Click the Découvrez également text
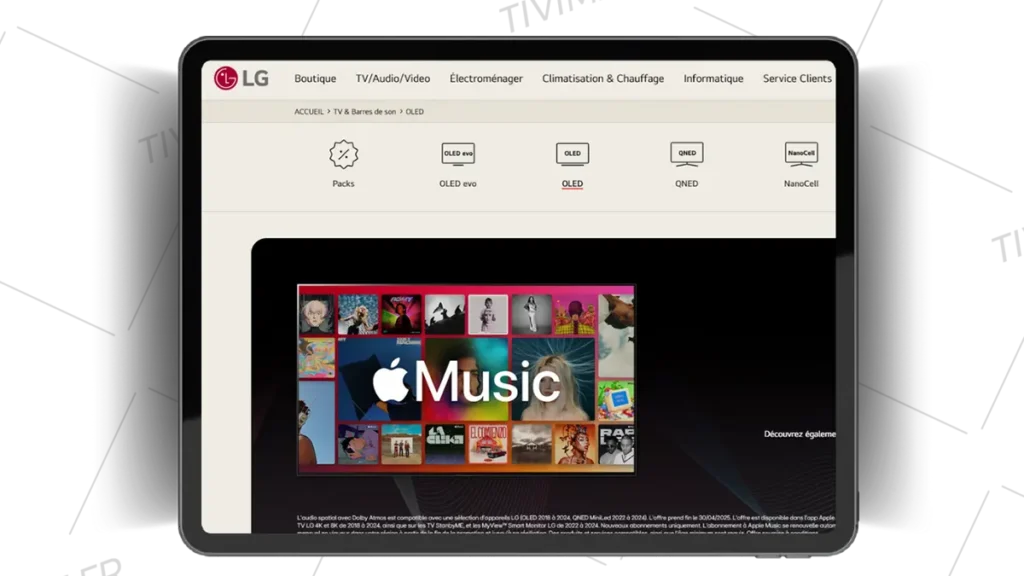 click(799, 434)
